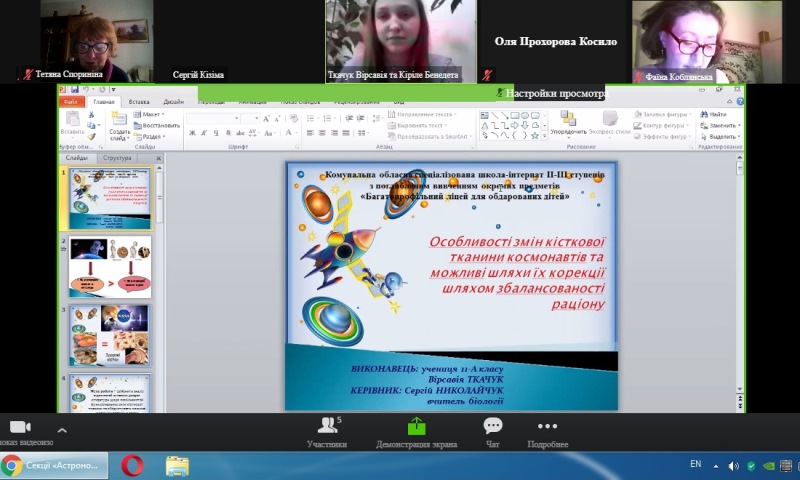Click the right arrow shape in gallery
This screenshot has height=480, width=800.
point(515,125)
